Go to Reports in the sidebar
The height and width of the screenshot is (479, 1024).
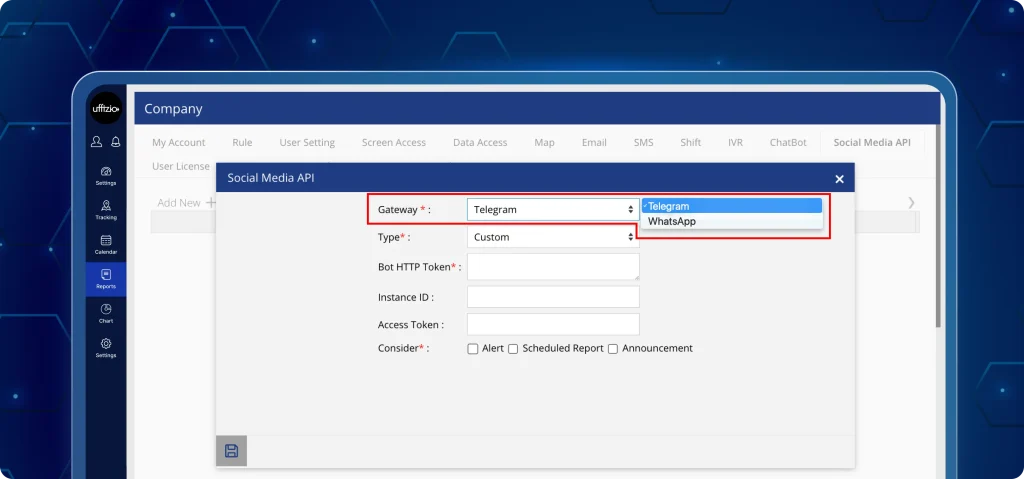tap(106, 278)
